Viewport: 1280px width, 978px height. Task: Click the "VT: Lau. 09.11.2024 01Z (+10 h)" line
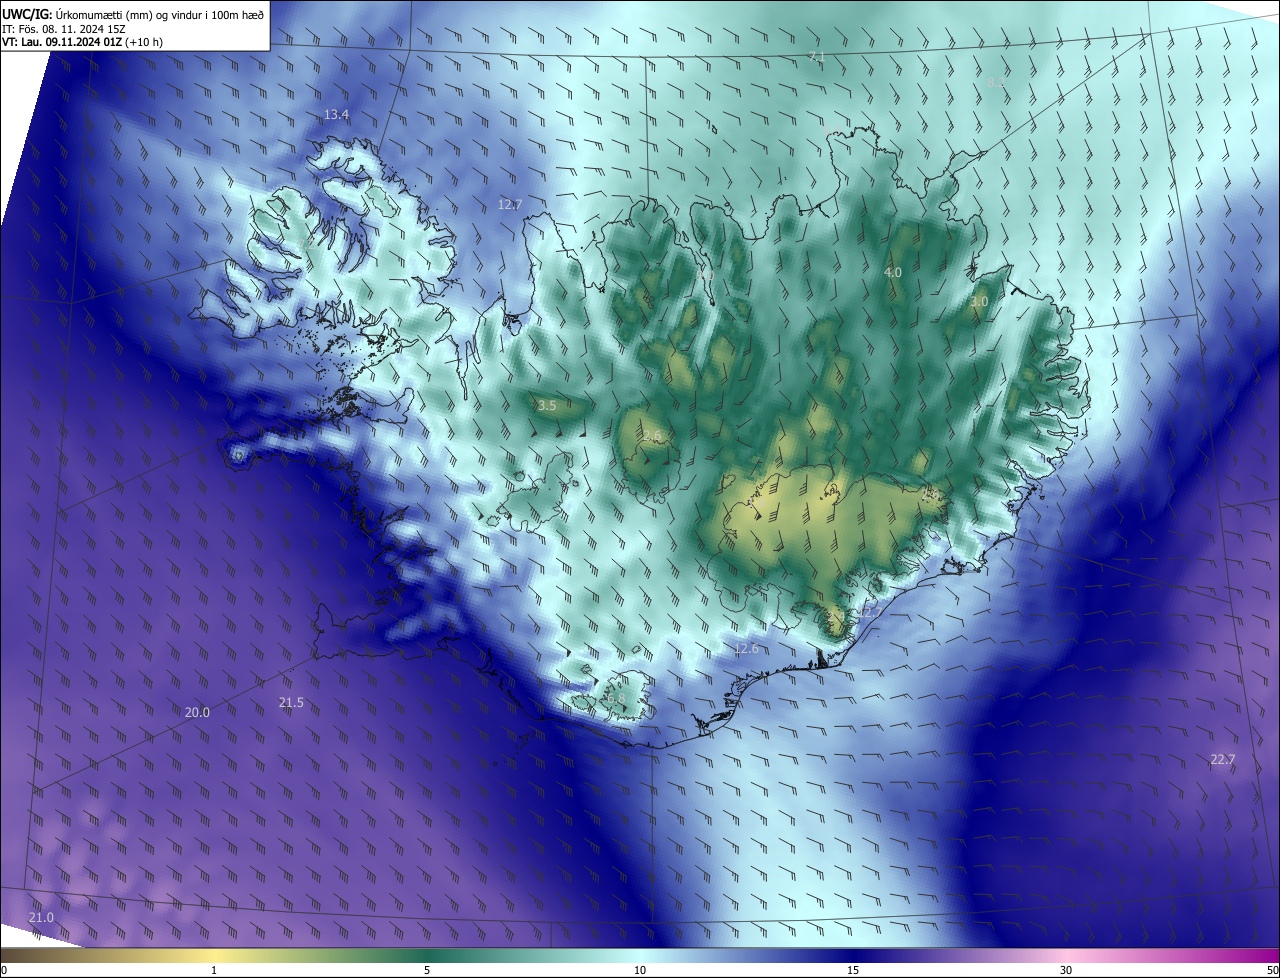82,42
